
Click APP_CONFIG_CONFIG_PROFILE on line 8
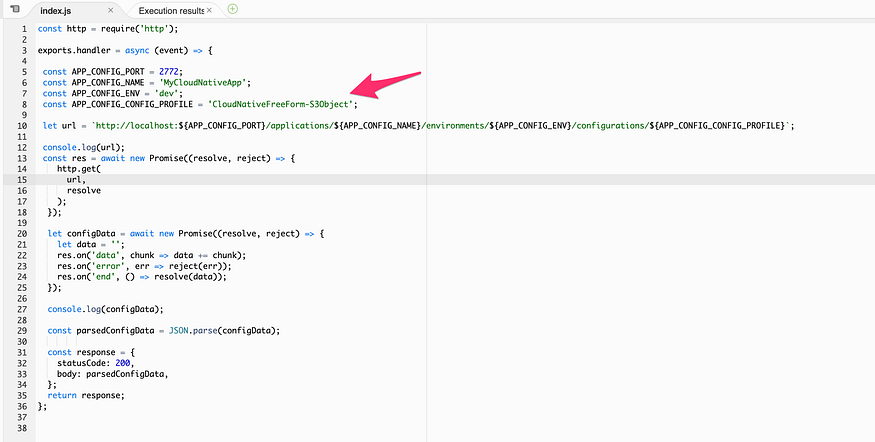[x=132, y=104]
